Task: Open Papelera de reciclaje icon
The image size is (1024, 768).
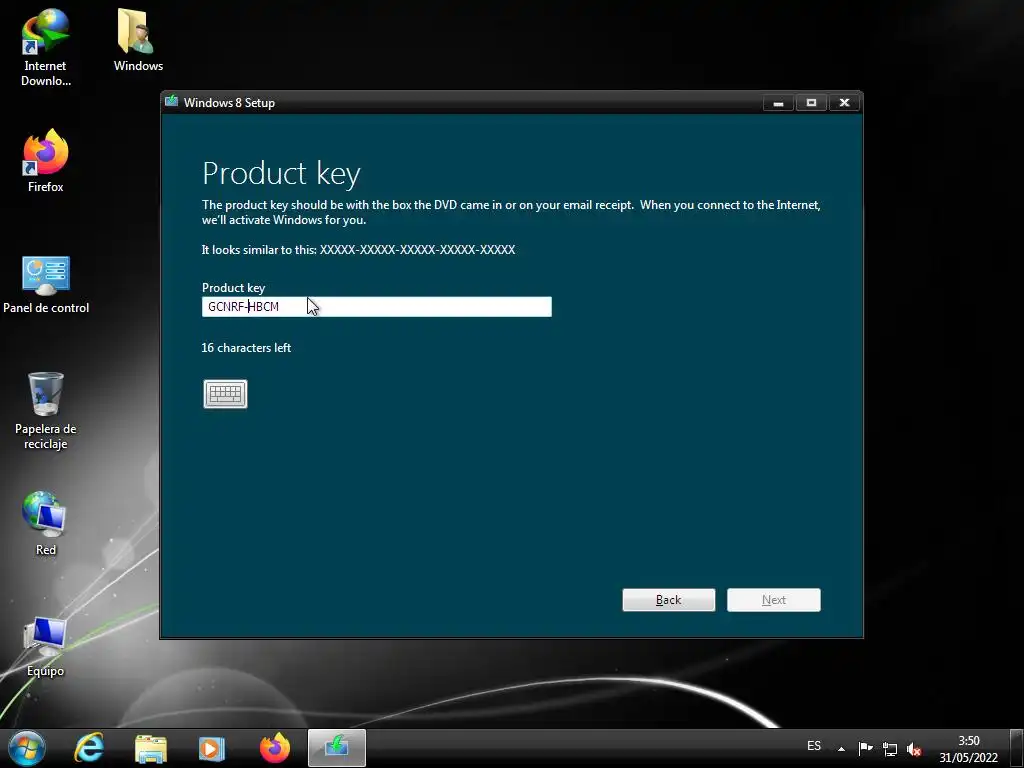Action: point(45,411)
